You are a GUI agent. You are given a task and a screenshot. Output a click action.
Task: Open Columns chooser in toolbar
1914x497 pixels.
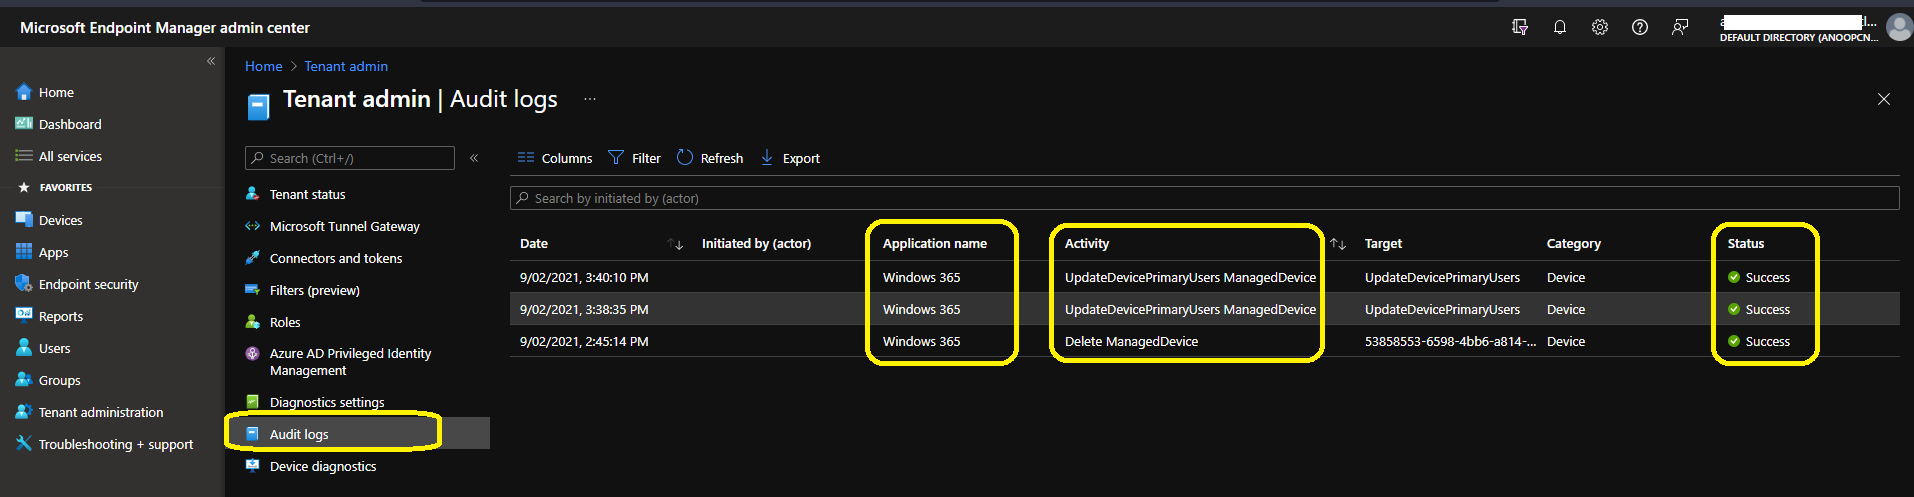[555, 158]
